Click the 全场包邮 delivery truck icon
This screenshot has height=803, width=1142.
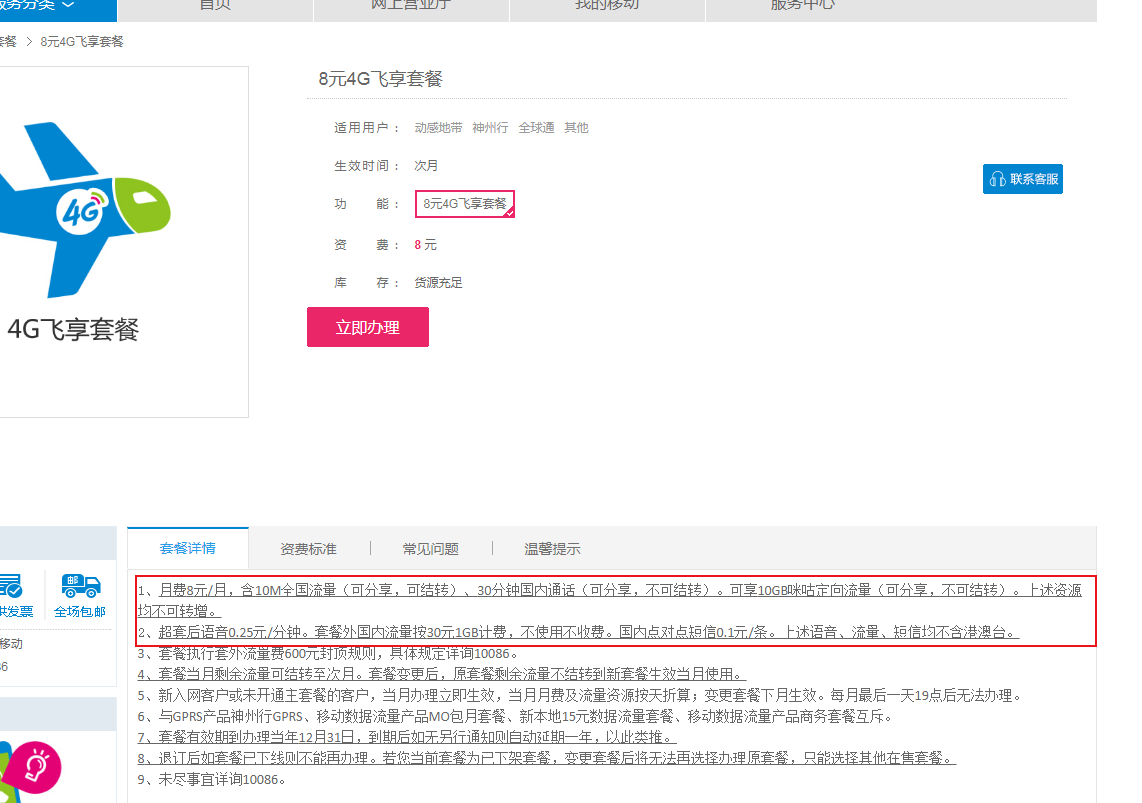click(x=79, y=585)
